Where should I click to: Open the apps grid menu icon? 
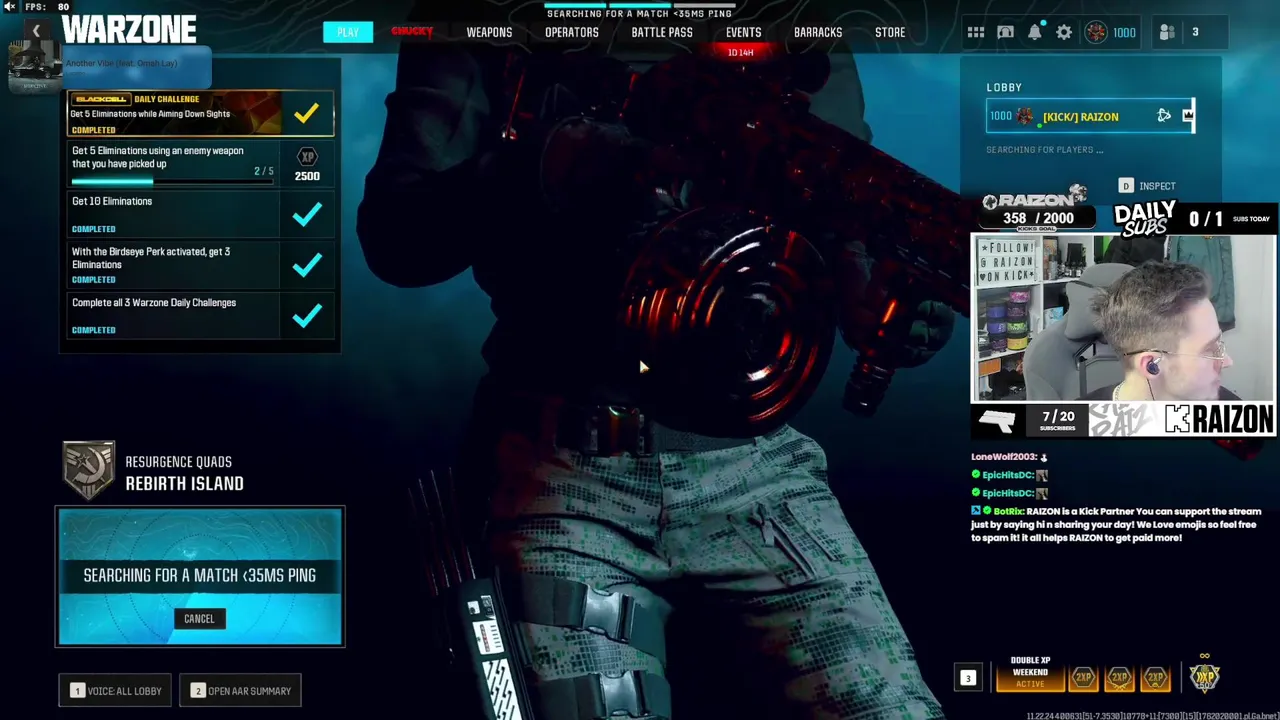pos(975,32)
